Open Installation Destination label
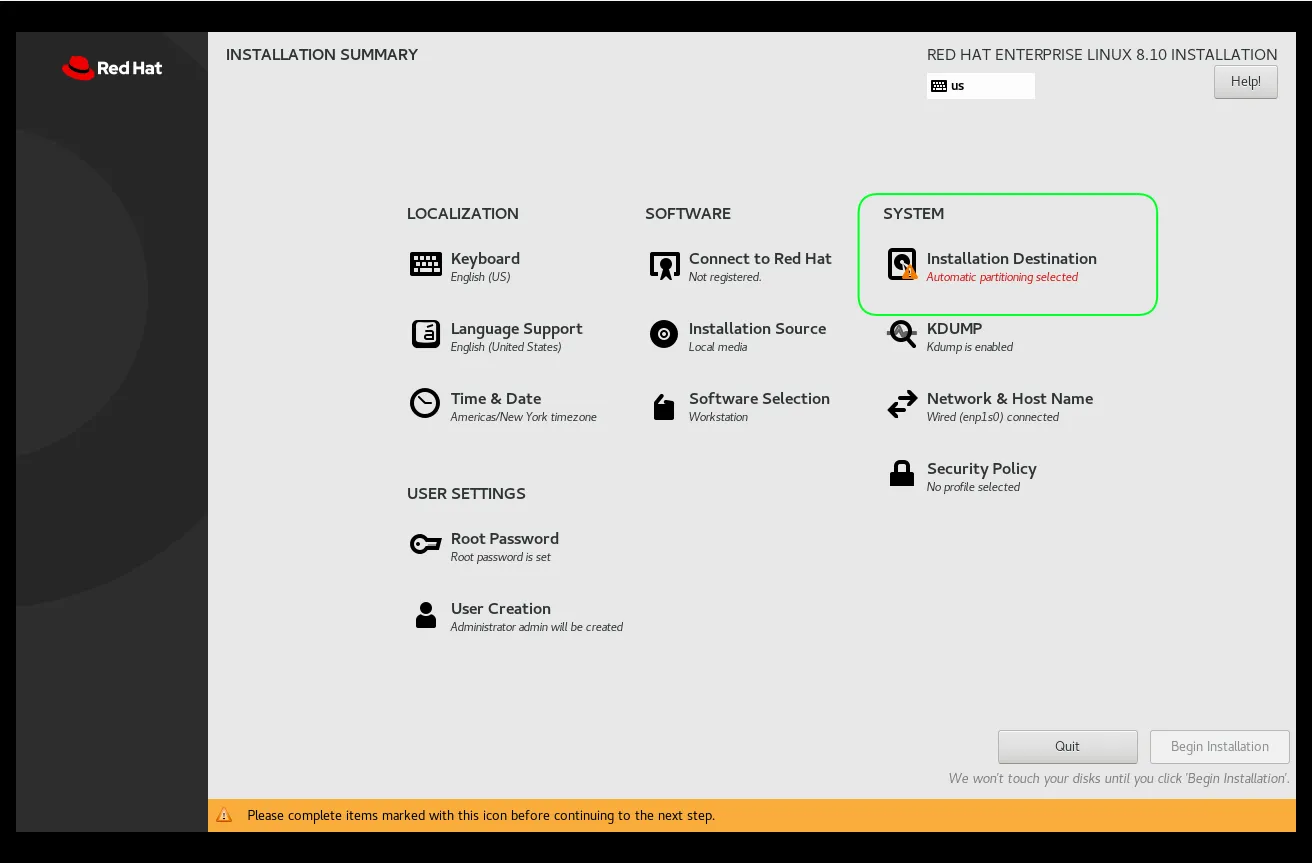The width and height of the screenshot is (1312, 863). coord(1011,258)
